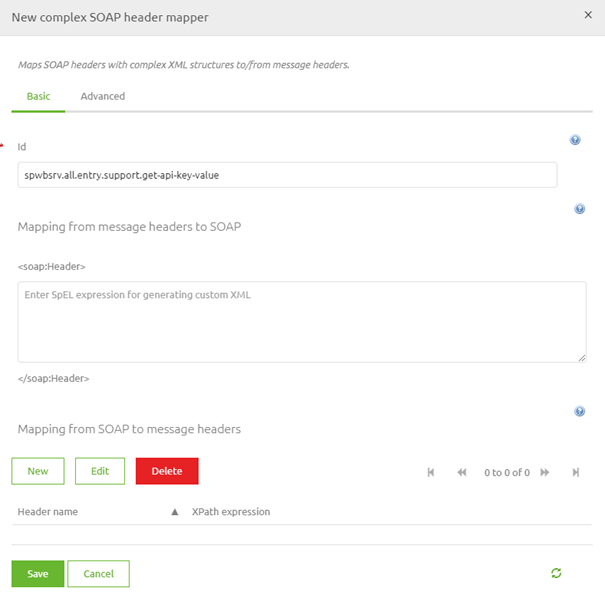The width and height of the screenshot is (605, 598).
Task: Switch to the Advanced tab
Action: [103, 96]
